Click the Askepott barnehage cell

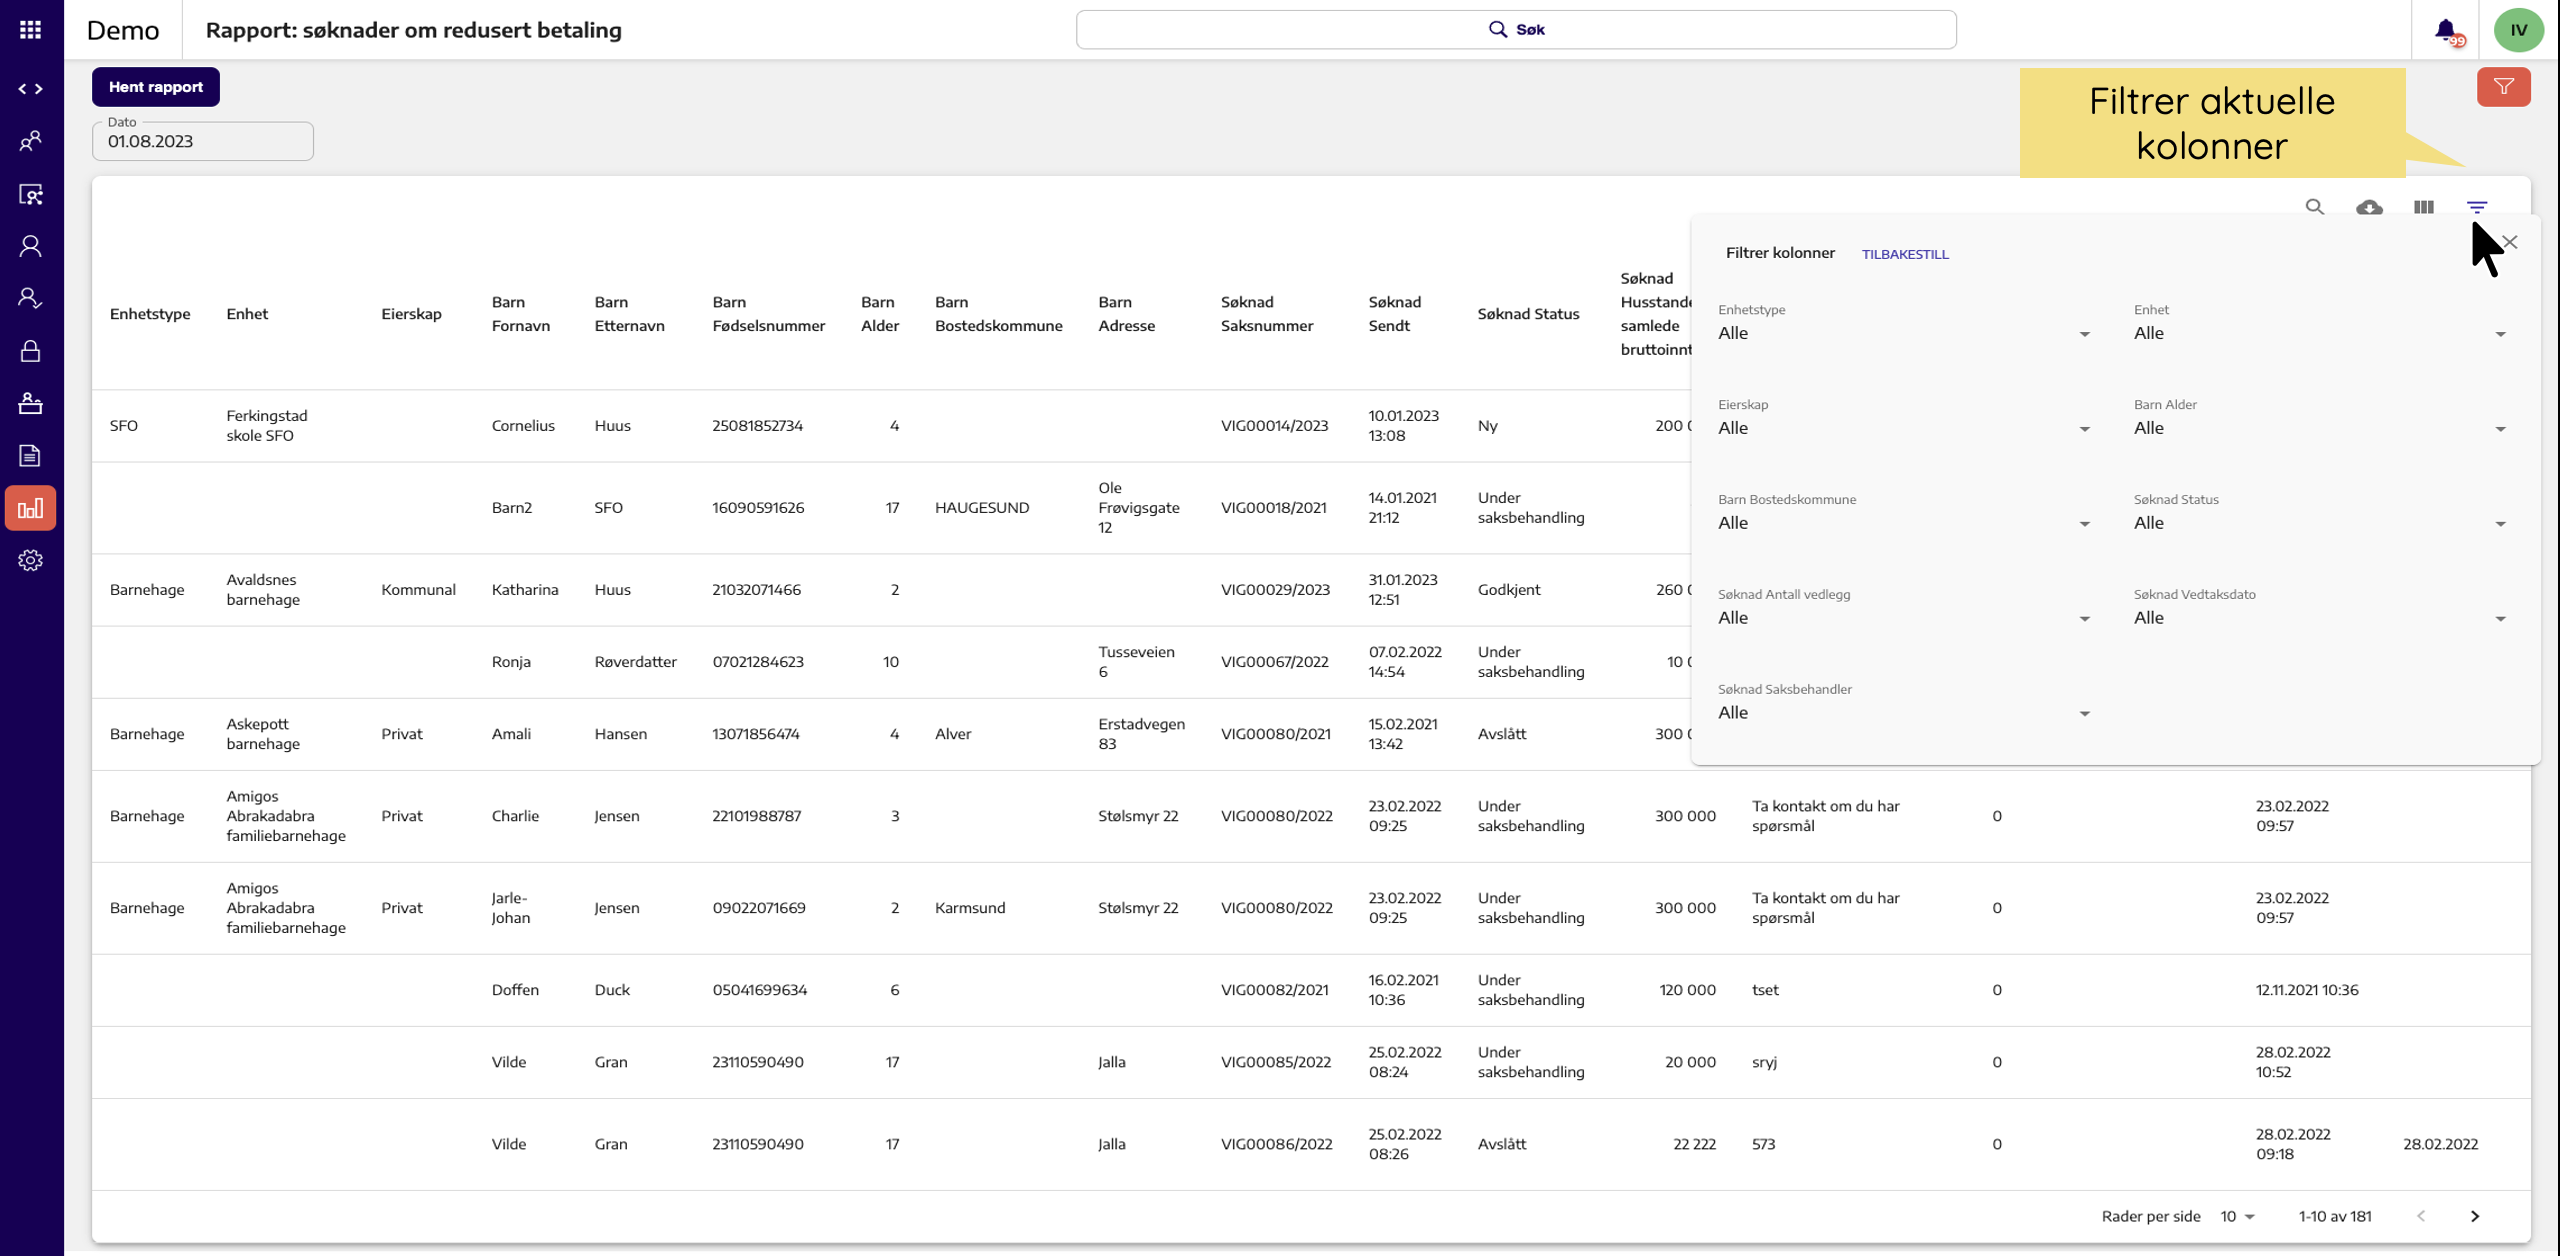pos(263,734)
